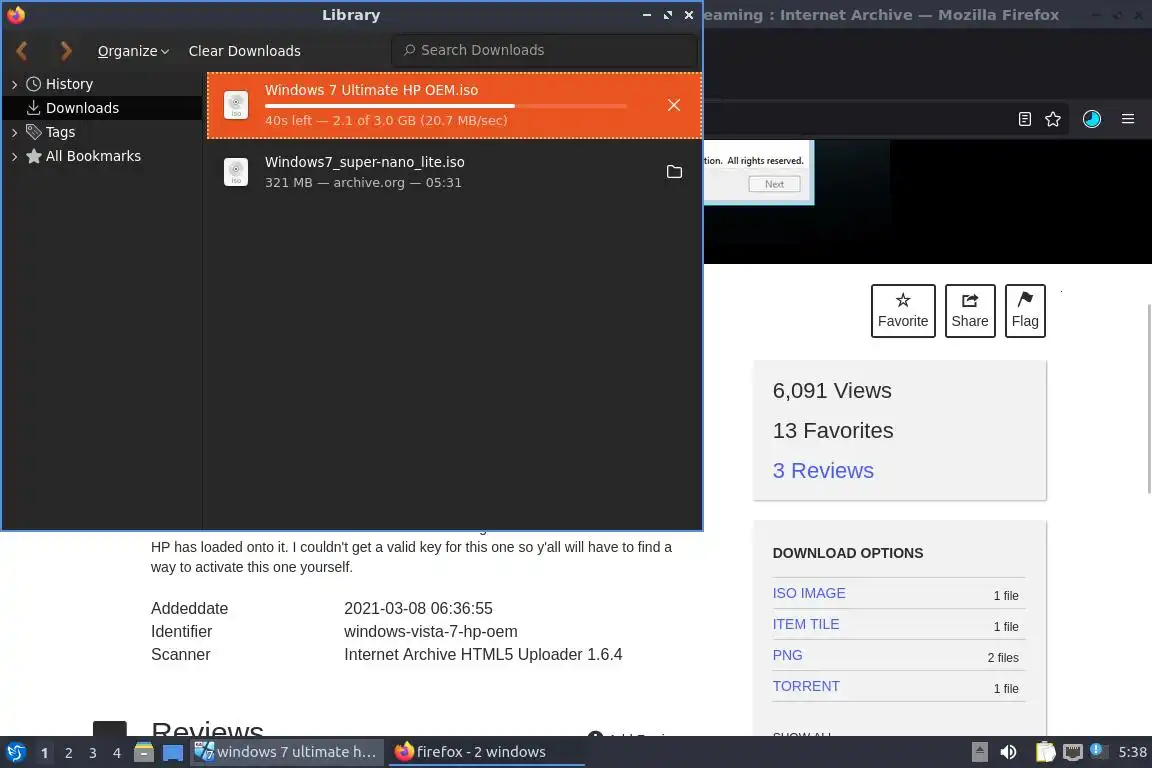Image resolution: width=1152 pixels, height=768 pixels.
Task: Click ISO file icon of super-nano_lite download
Action: [236, 172]
